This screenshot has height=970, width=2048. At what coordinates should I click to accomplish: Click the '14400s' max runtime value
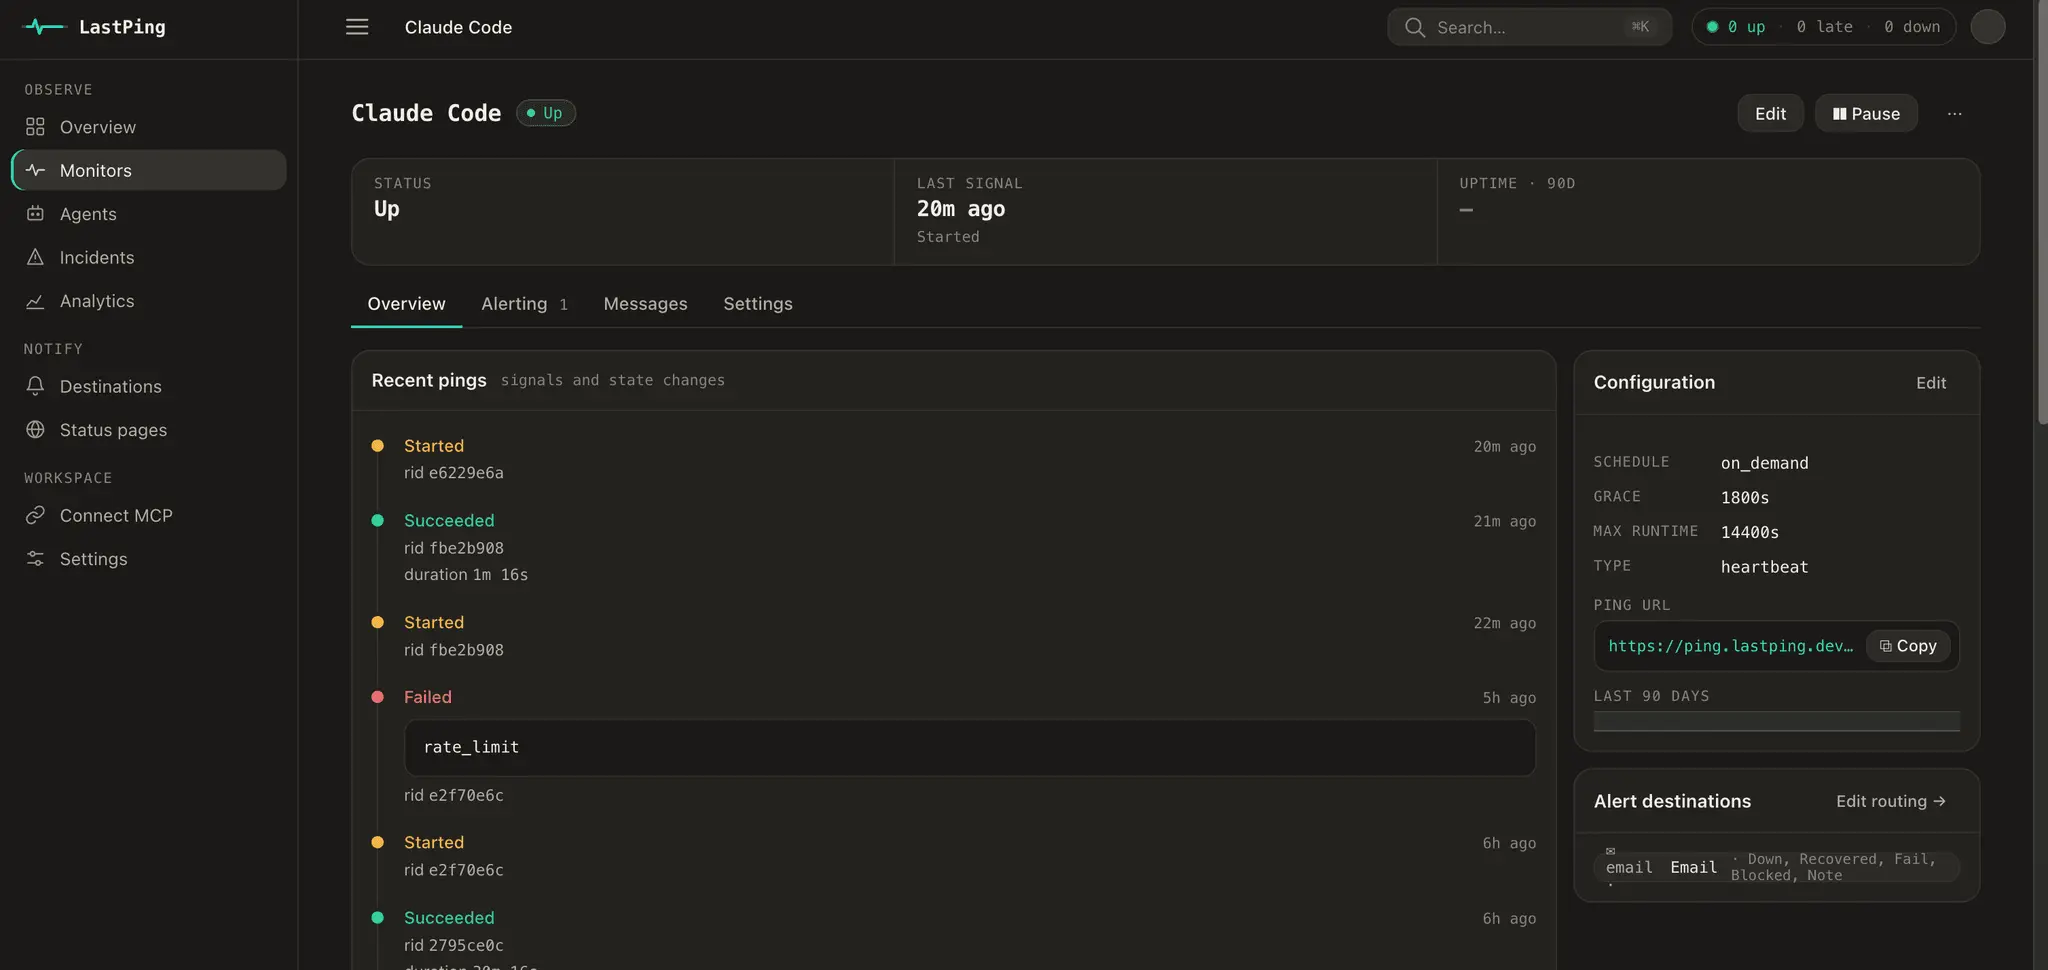[x=1750, y=532]
